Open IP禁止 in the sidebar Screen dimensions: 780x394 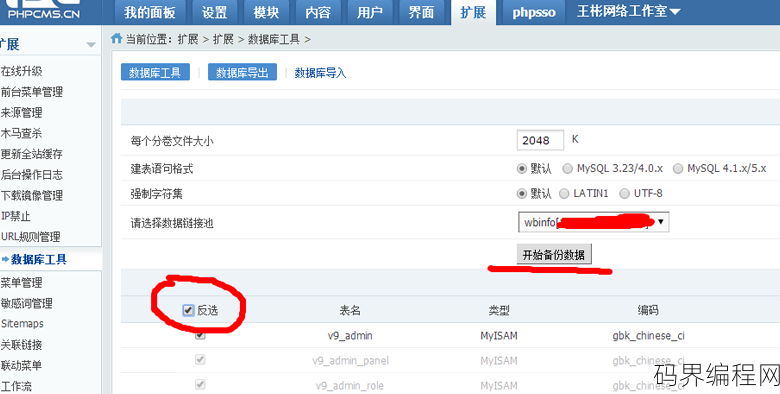[16, 216]
